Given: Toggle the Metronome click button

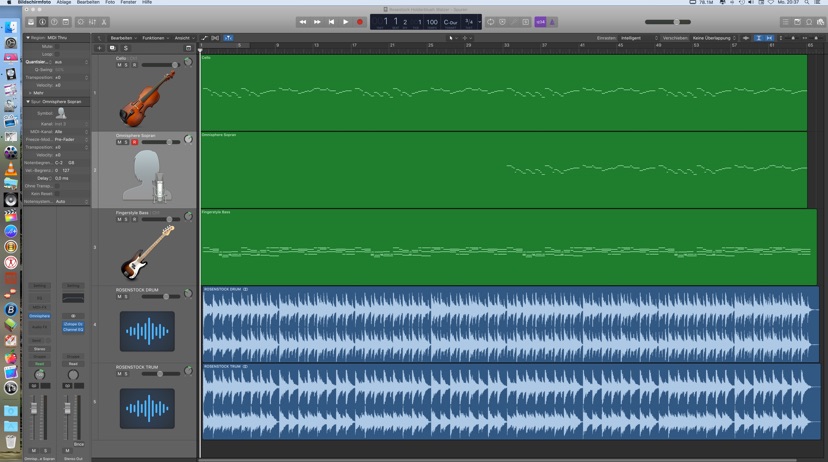Looking at the screenshot, I should [552, 22].
